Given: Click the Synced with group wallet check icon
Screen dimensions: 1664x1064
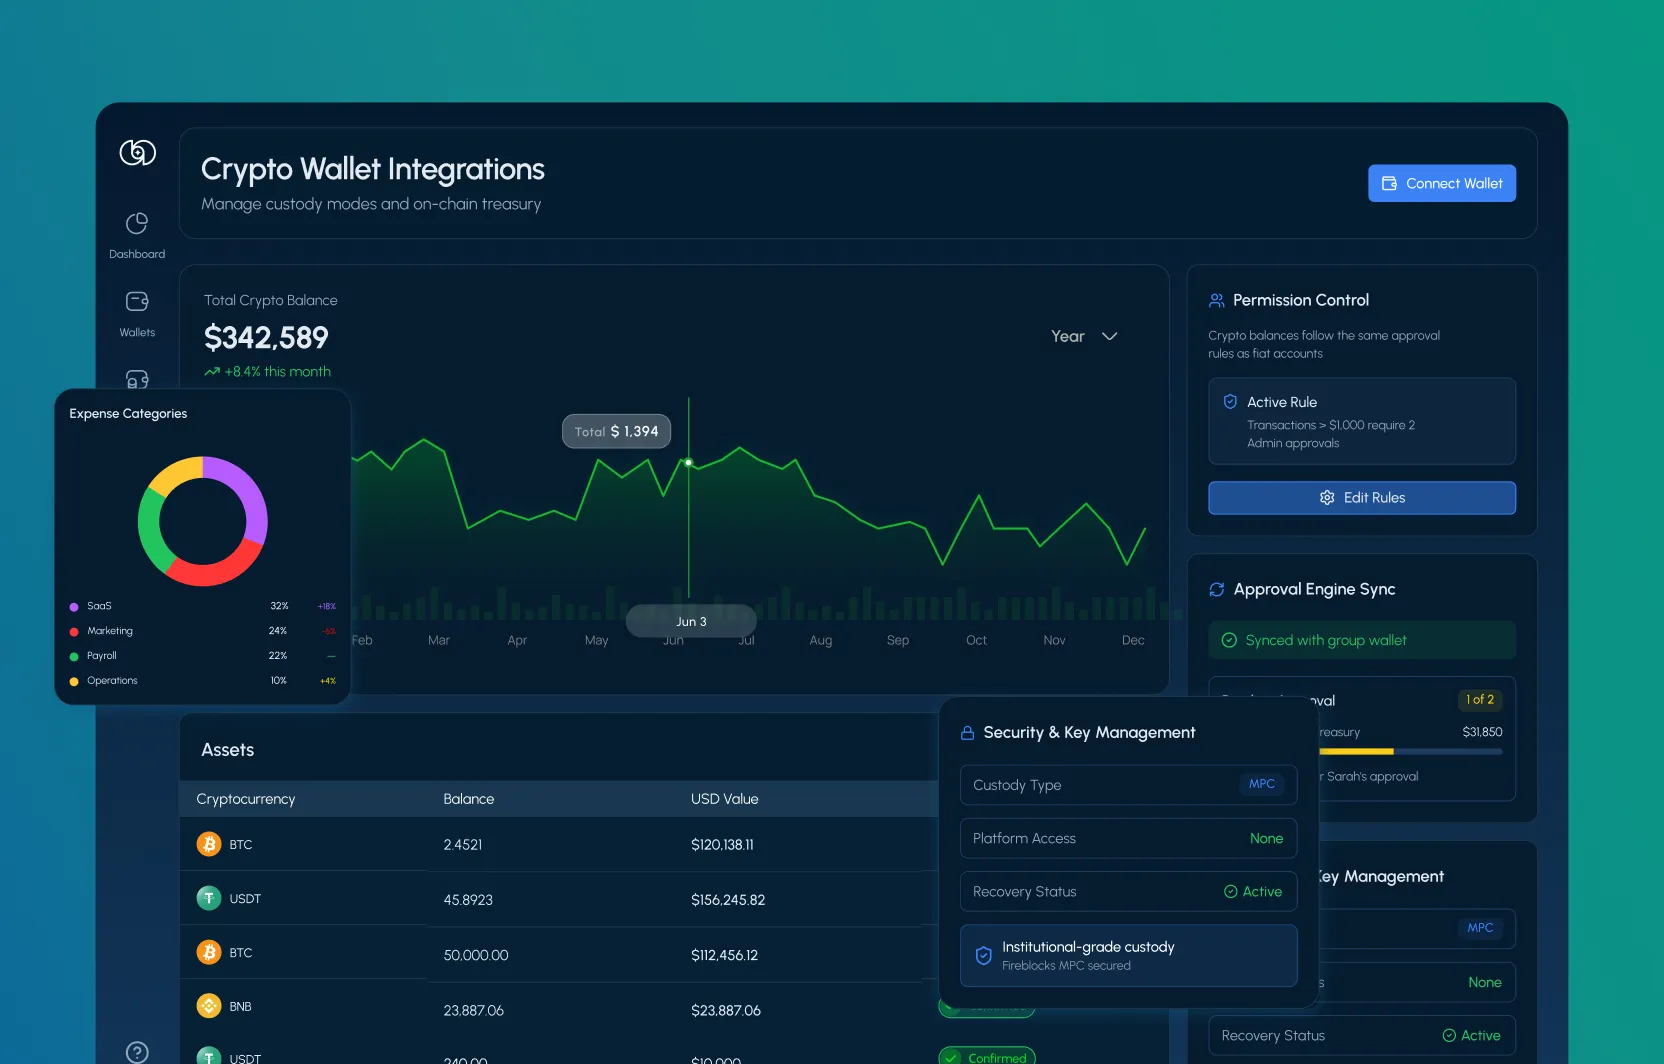Looking at the screenshot, I should click(x=1229, y=640).
